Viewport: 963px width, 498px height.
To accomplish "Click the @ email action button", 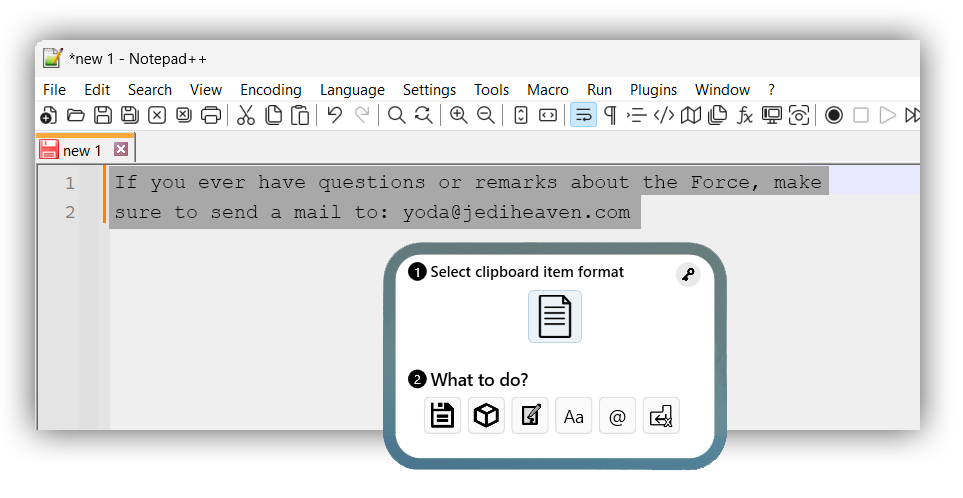I will 617,416.
